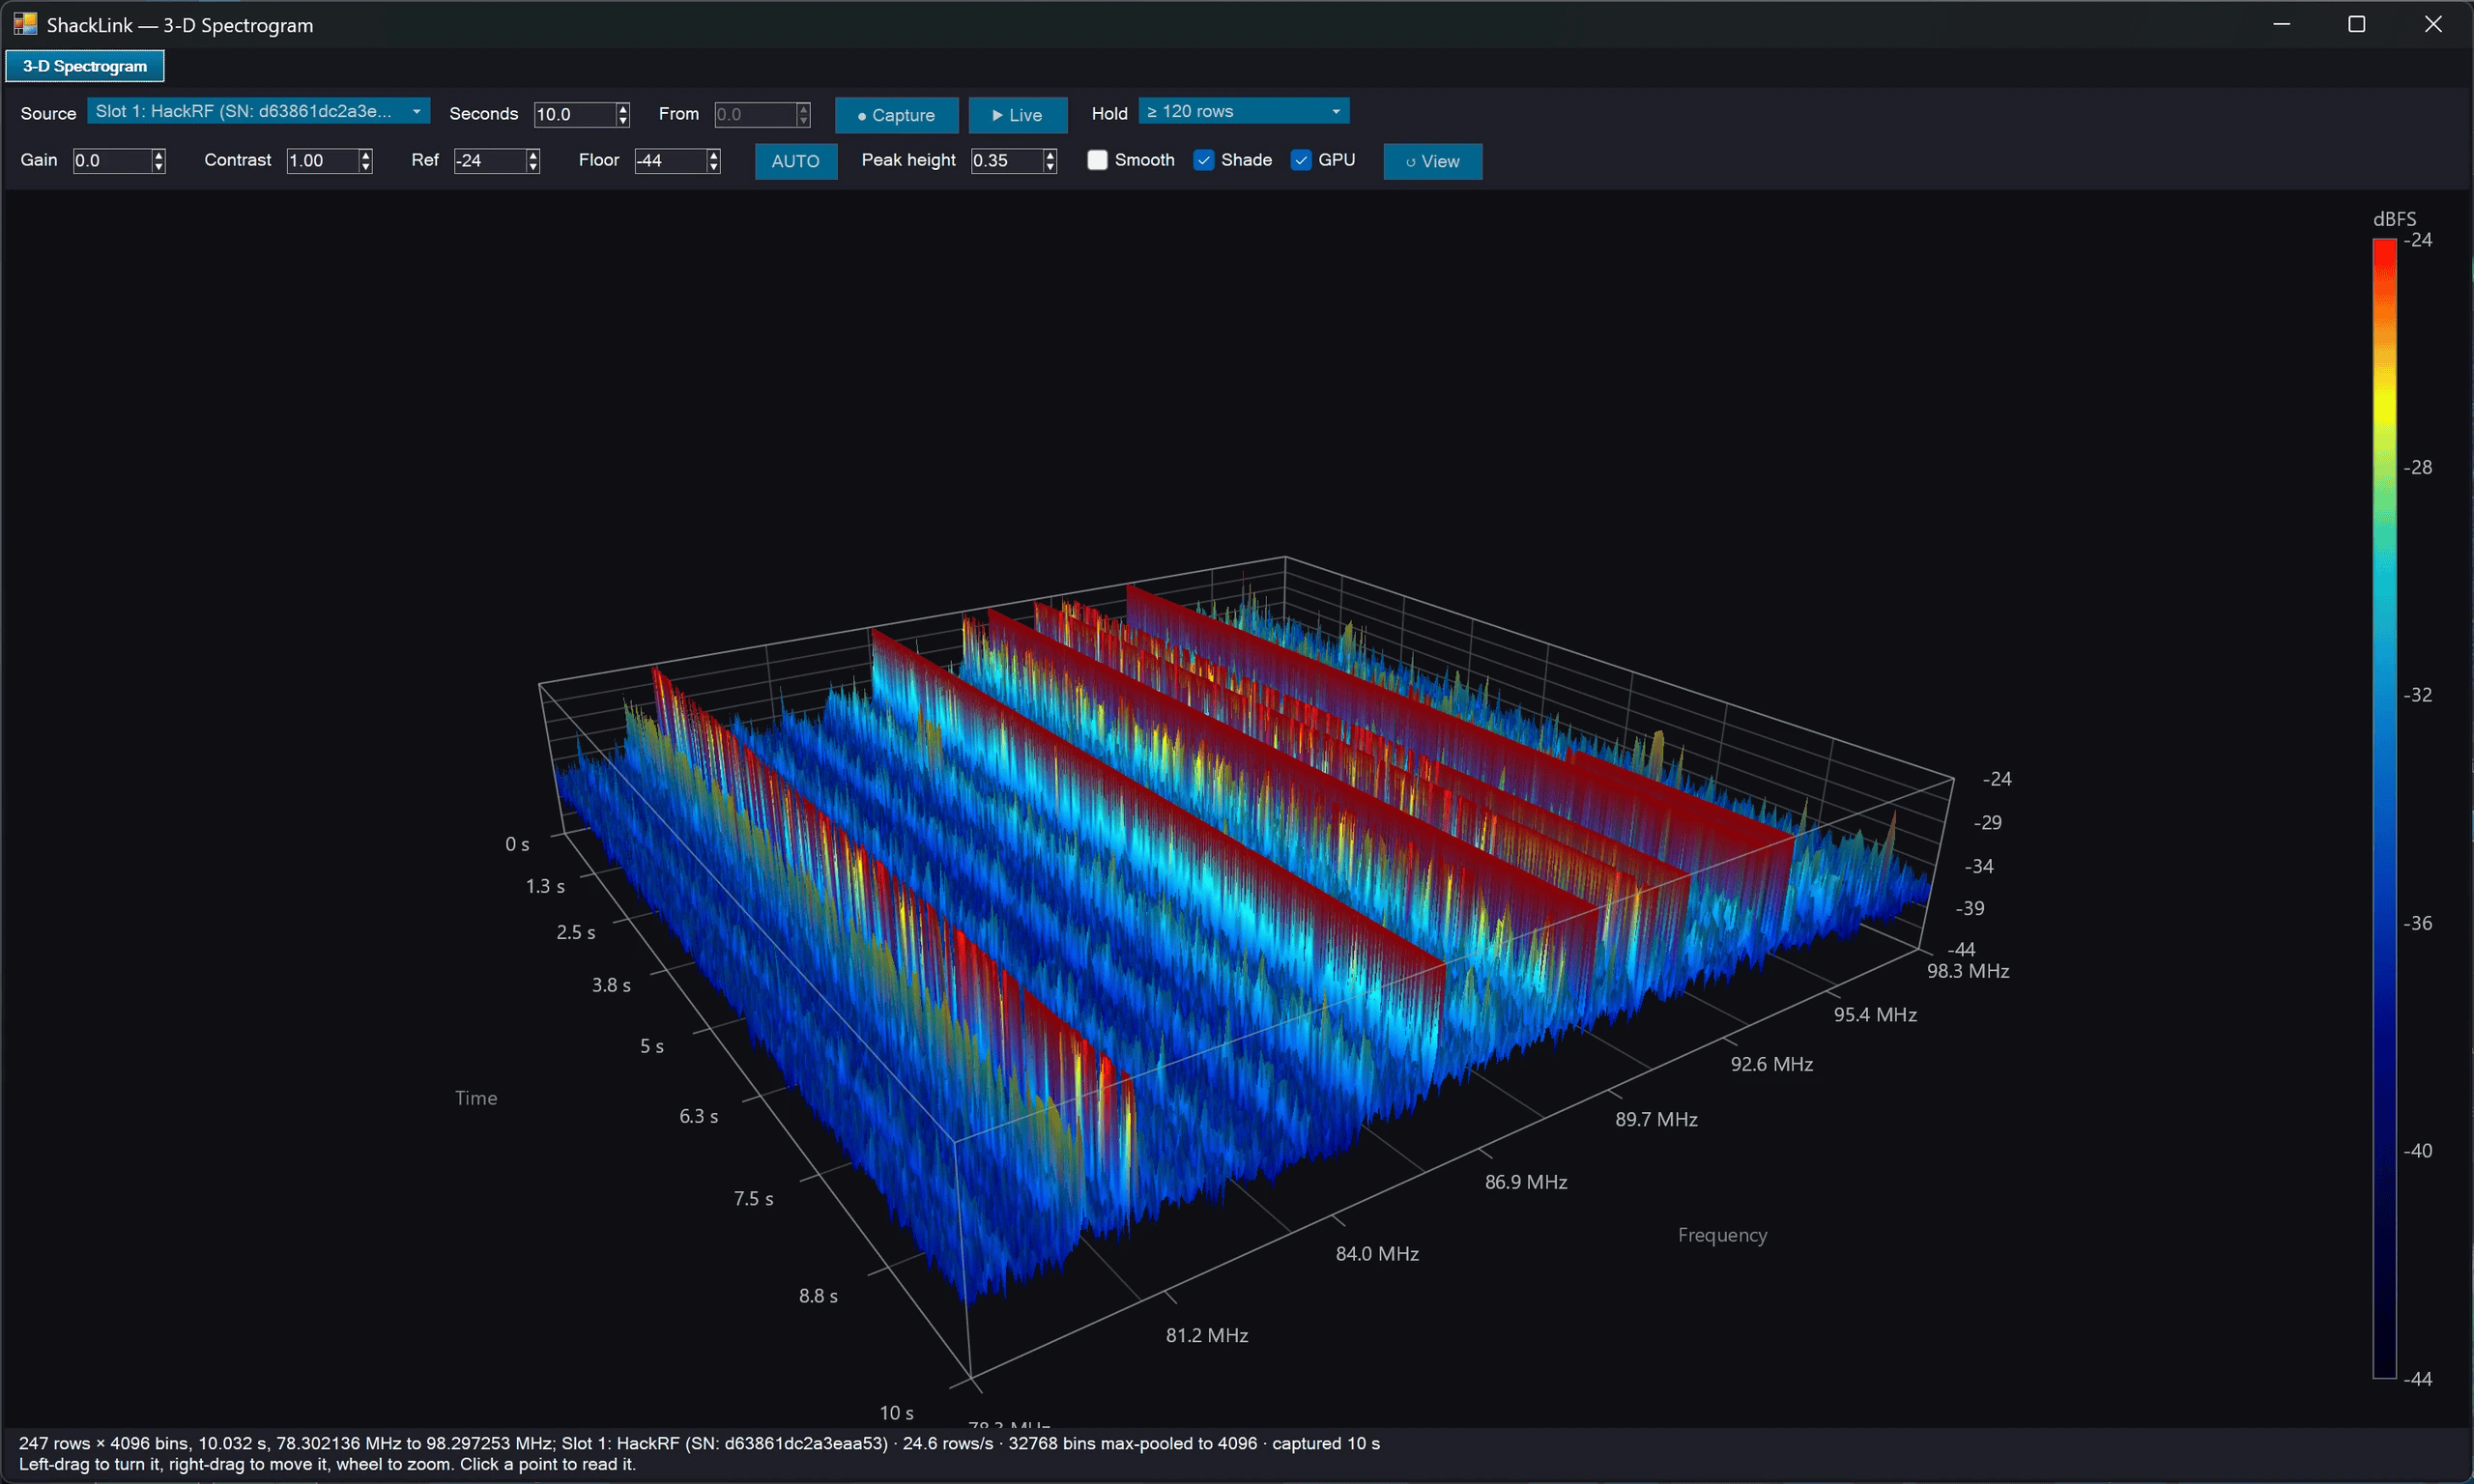Uncheck the GPU checkbox
Image resolution: width=2474 pixels, height=1484 pixels.
1301,160
